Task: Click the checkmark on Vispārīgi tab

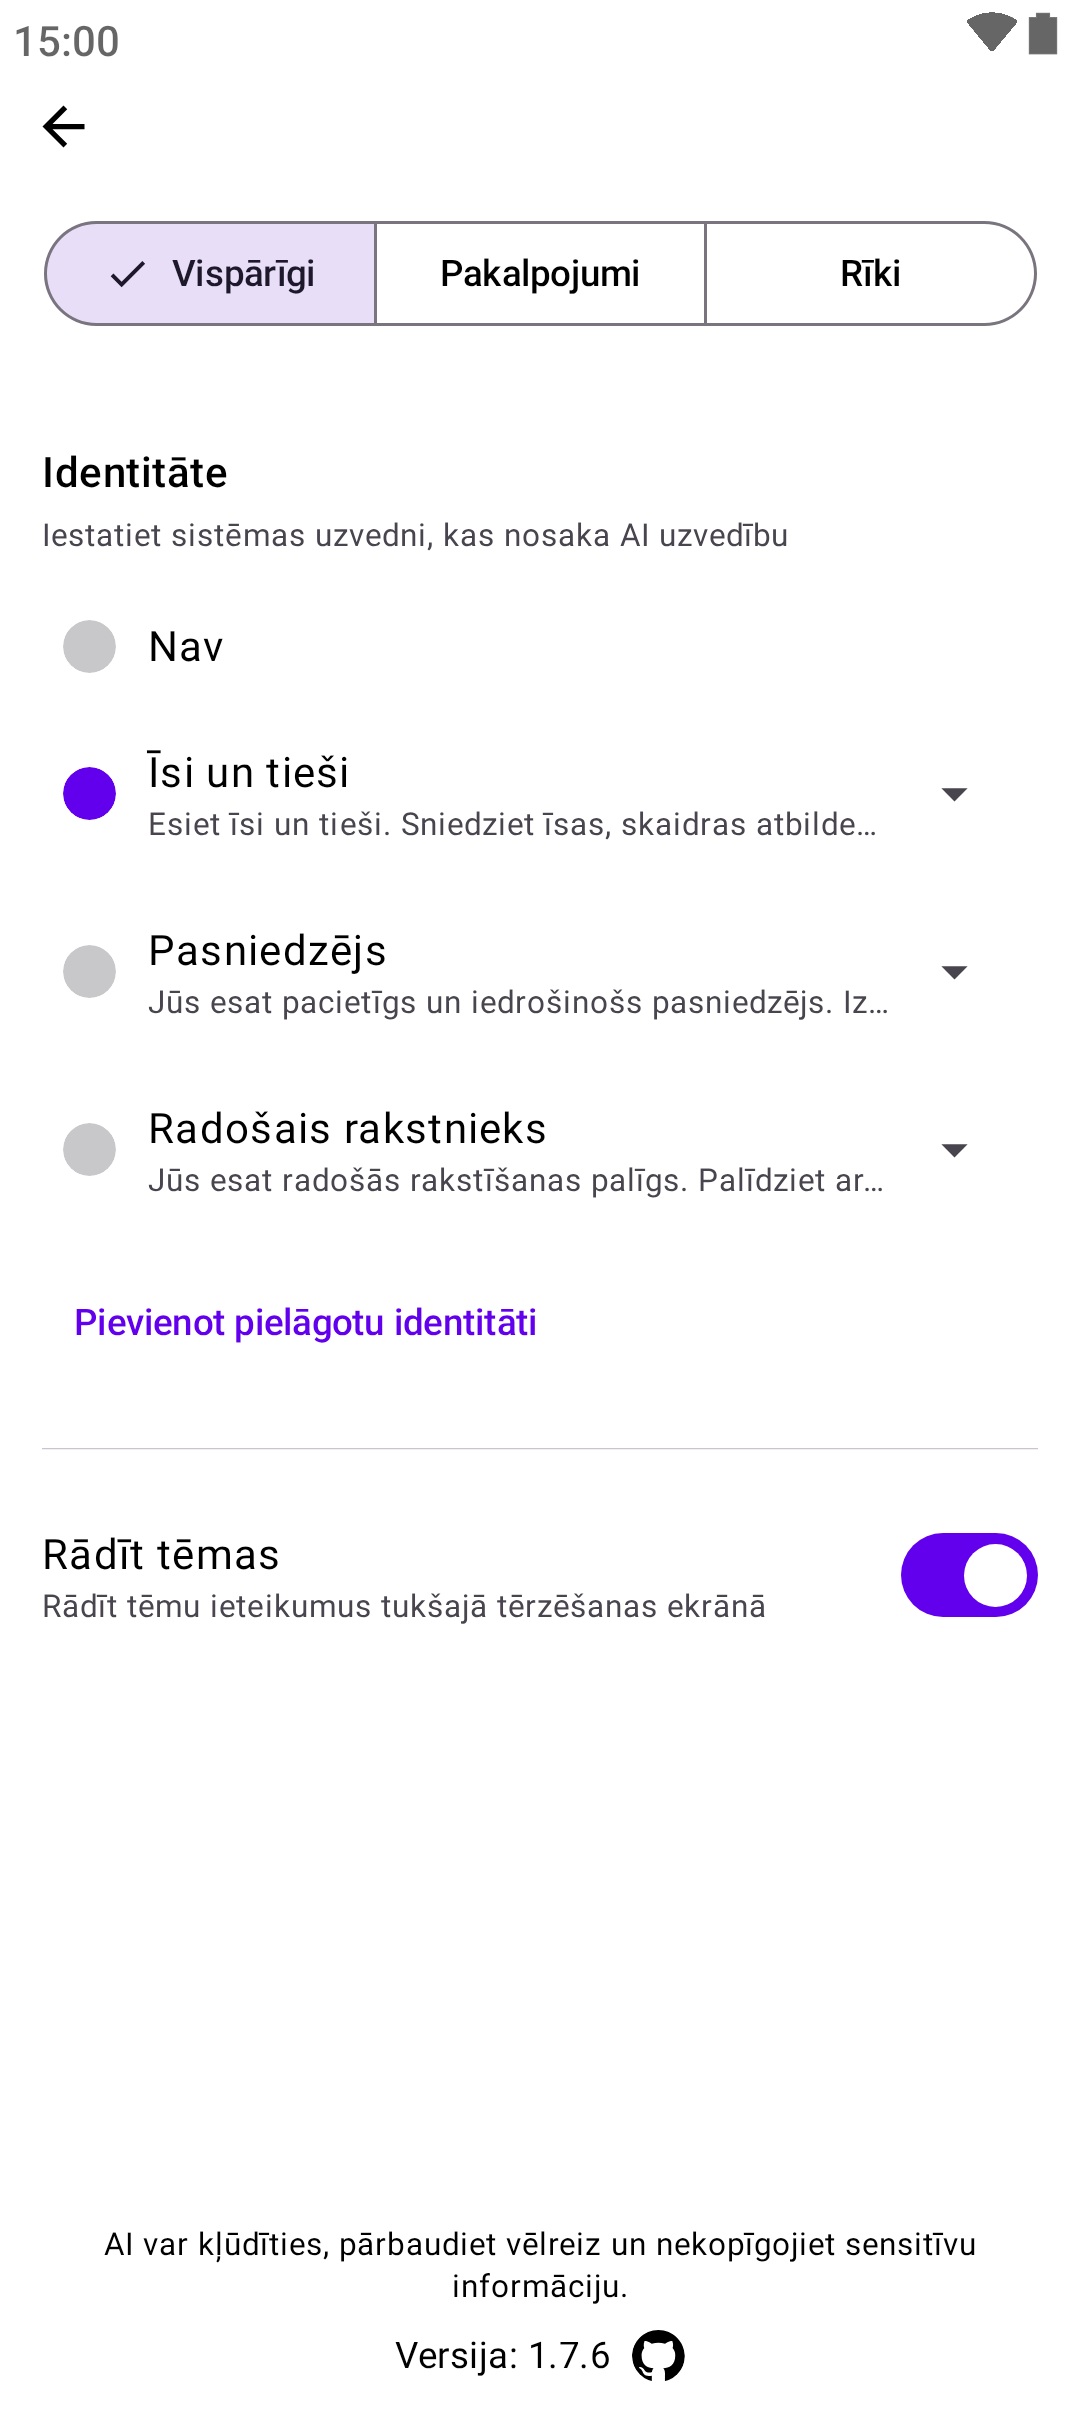Action: point(128,274)
